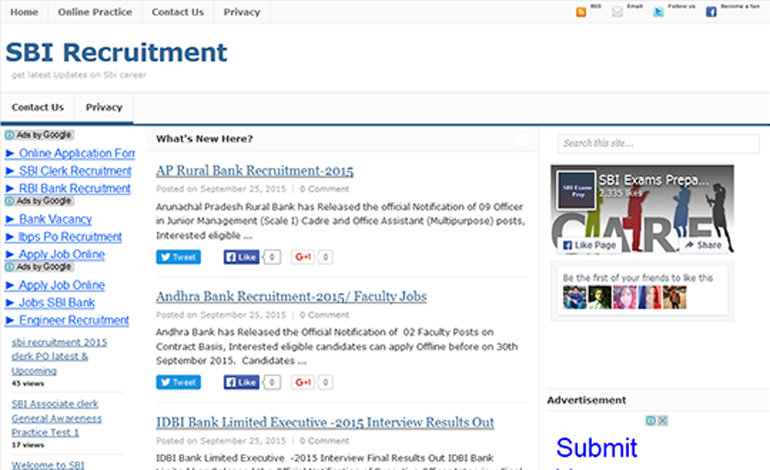Click the first friend avatar in widget

575,298
